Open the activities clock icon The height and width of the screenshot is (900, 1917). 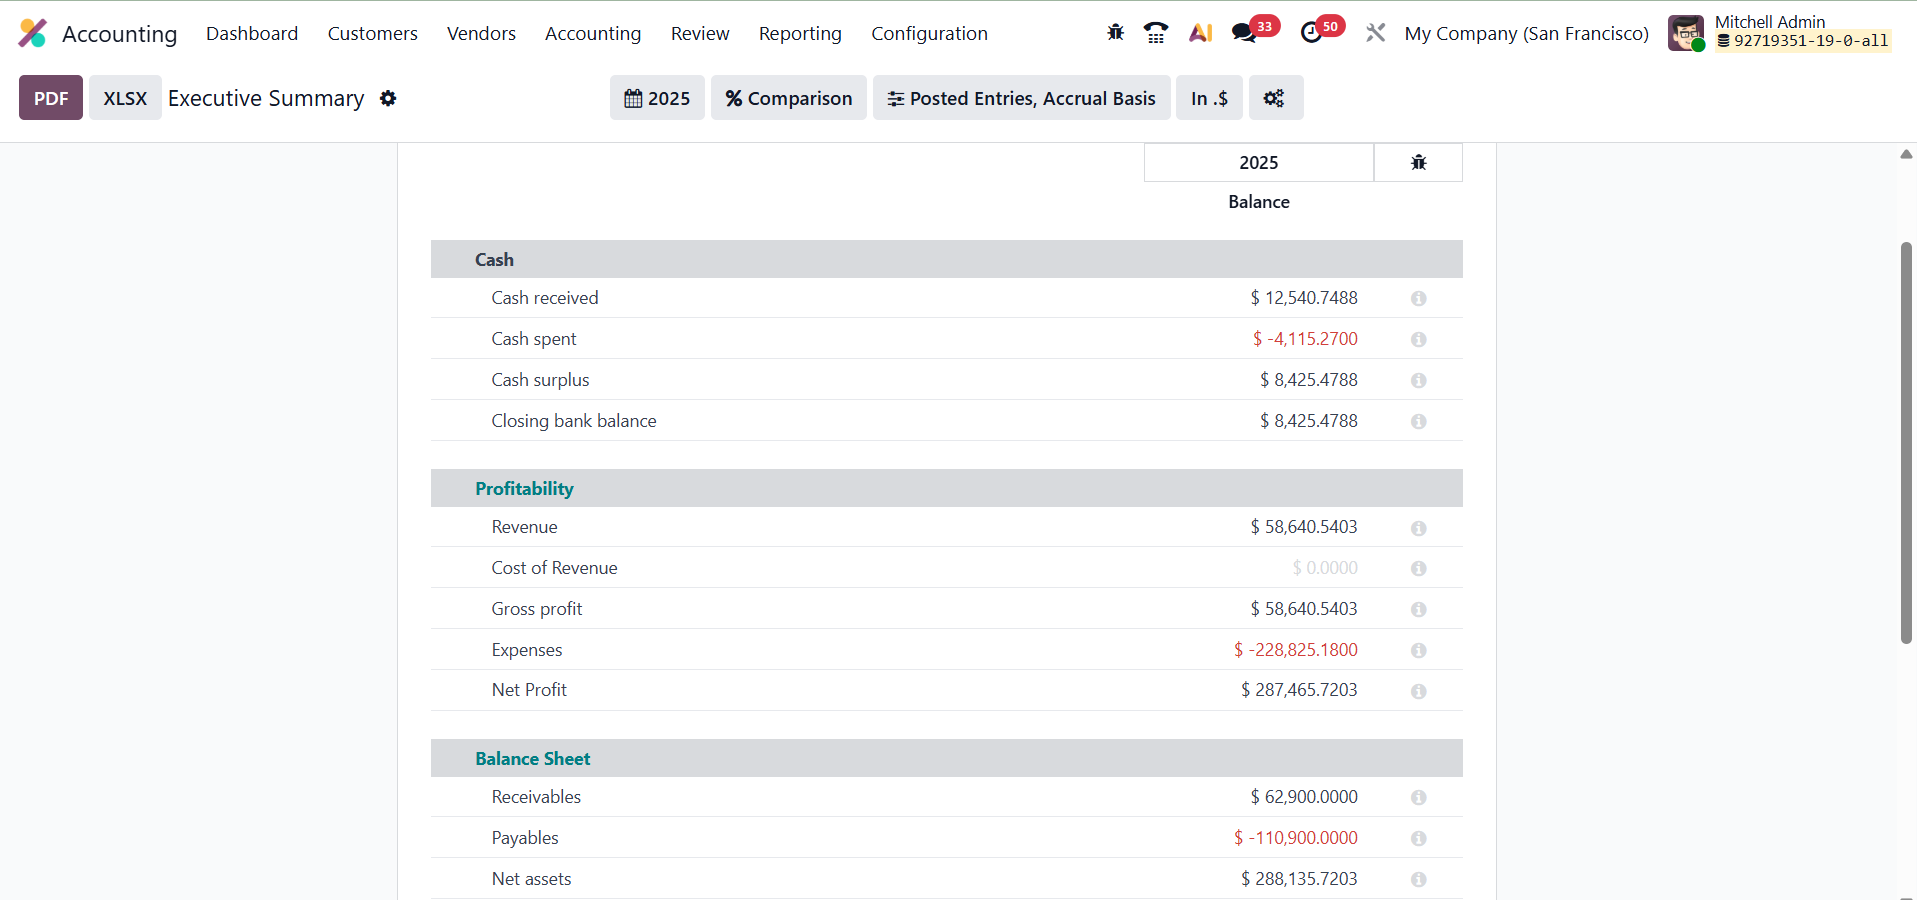point(1311,33)
